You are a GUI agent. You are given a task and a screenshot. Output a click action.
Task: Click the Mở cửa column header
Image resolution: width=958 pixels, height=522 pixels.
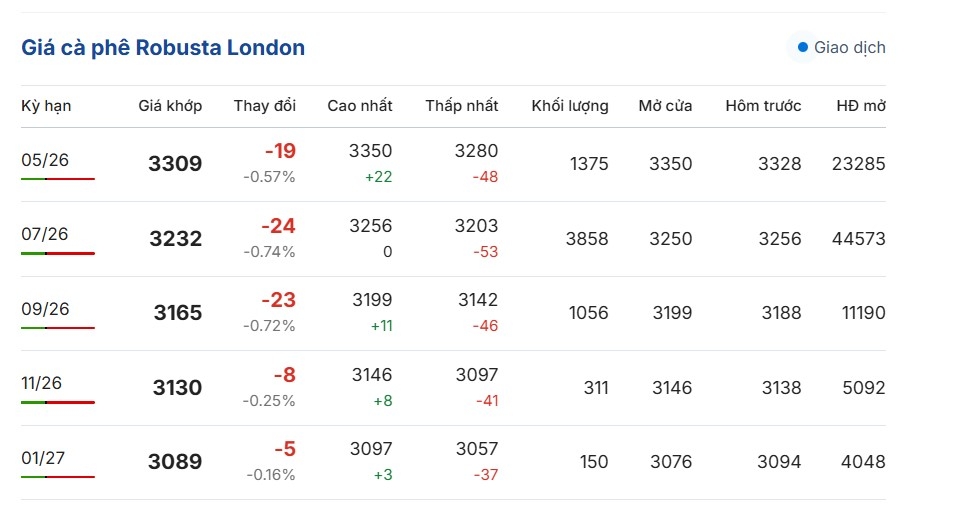pyautogui.click(x=665, y=106)
